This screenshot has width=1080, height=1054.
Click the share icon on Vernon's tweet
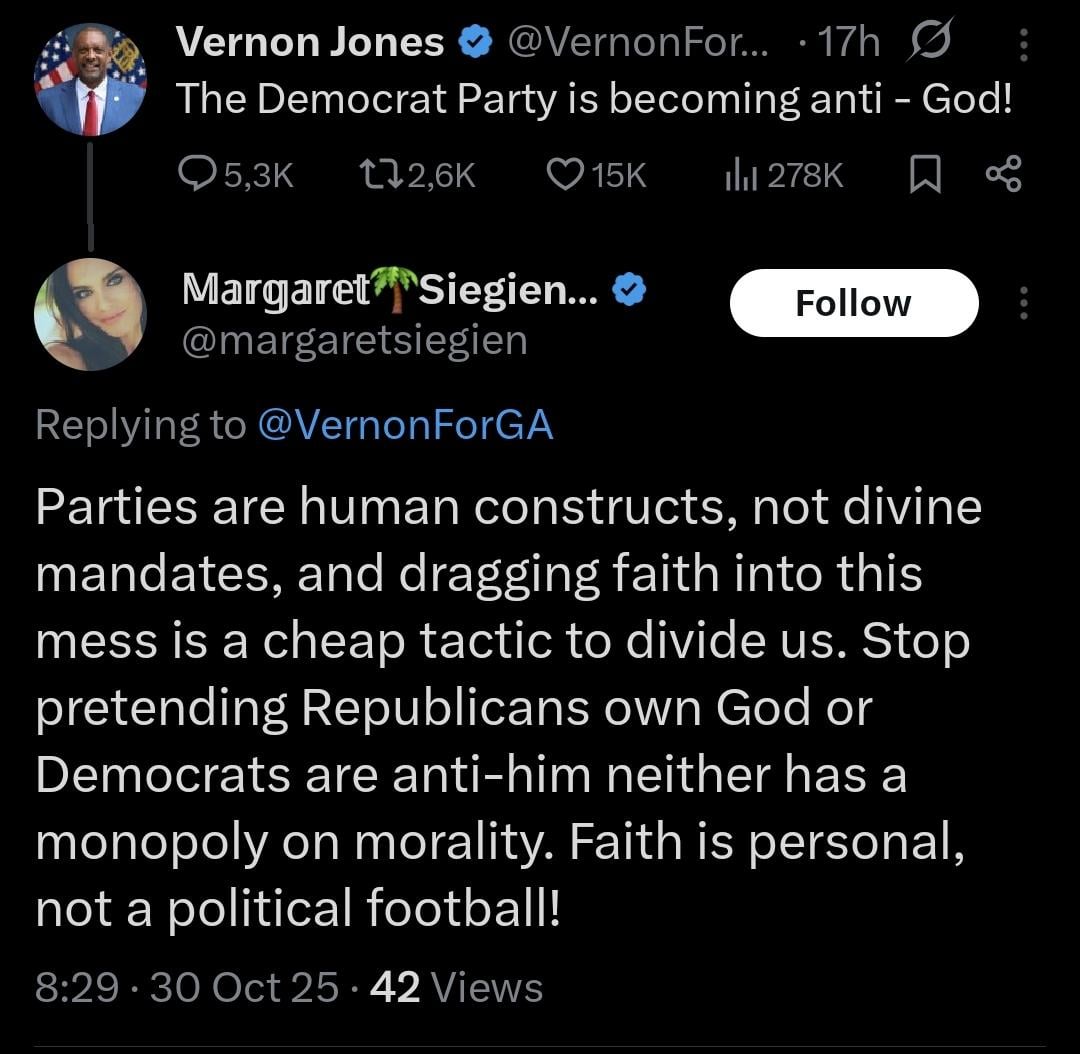click(1003, 176)
